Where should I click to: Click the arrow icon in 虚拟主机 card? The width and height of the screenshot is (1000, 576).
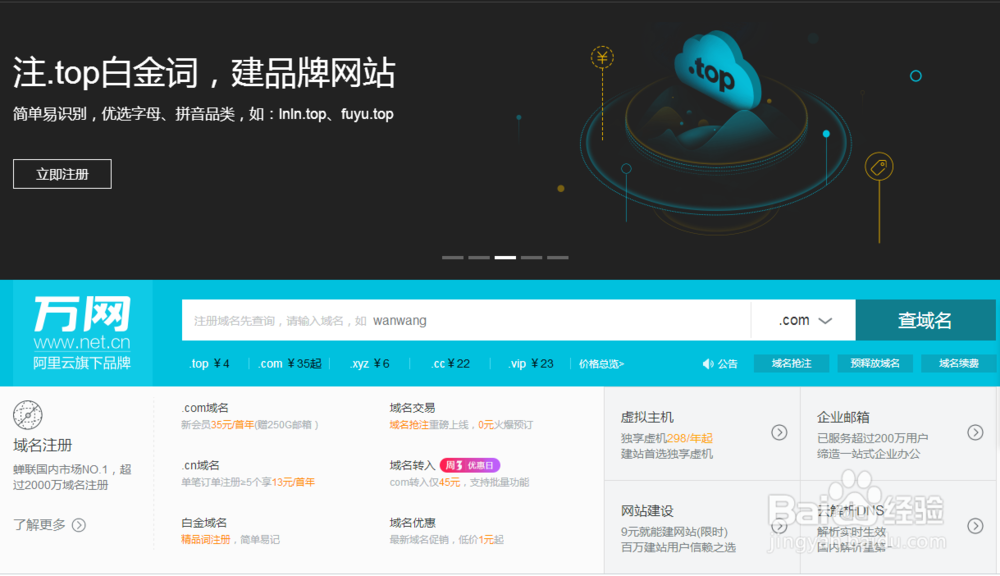[779, 432]
